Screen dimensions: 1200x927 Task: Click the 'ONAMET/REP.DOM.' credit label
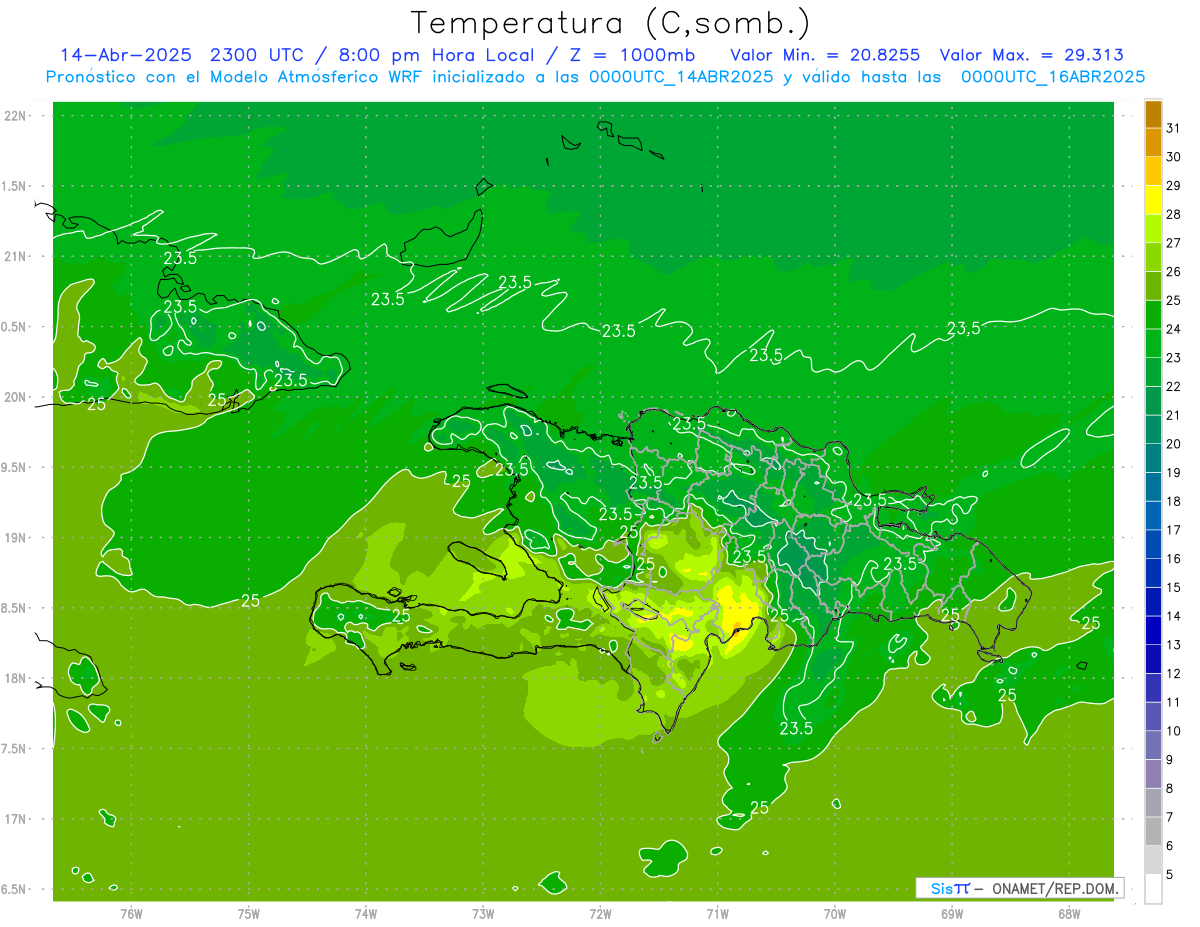pos(1057,888)
